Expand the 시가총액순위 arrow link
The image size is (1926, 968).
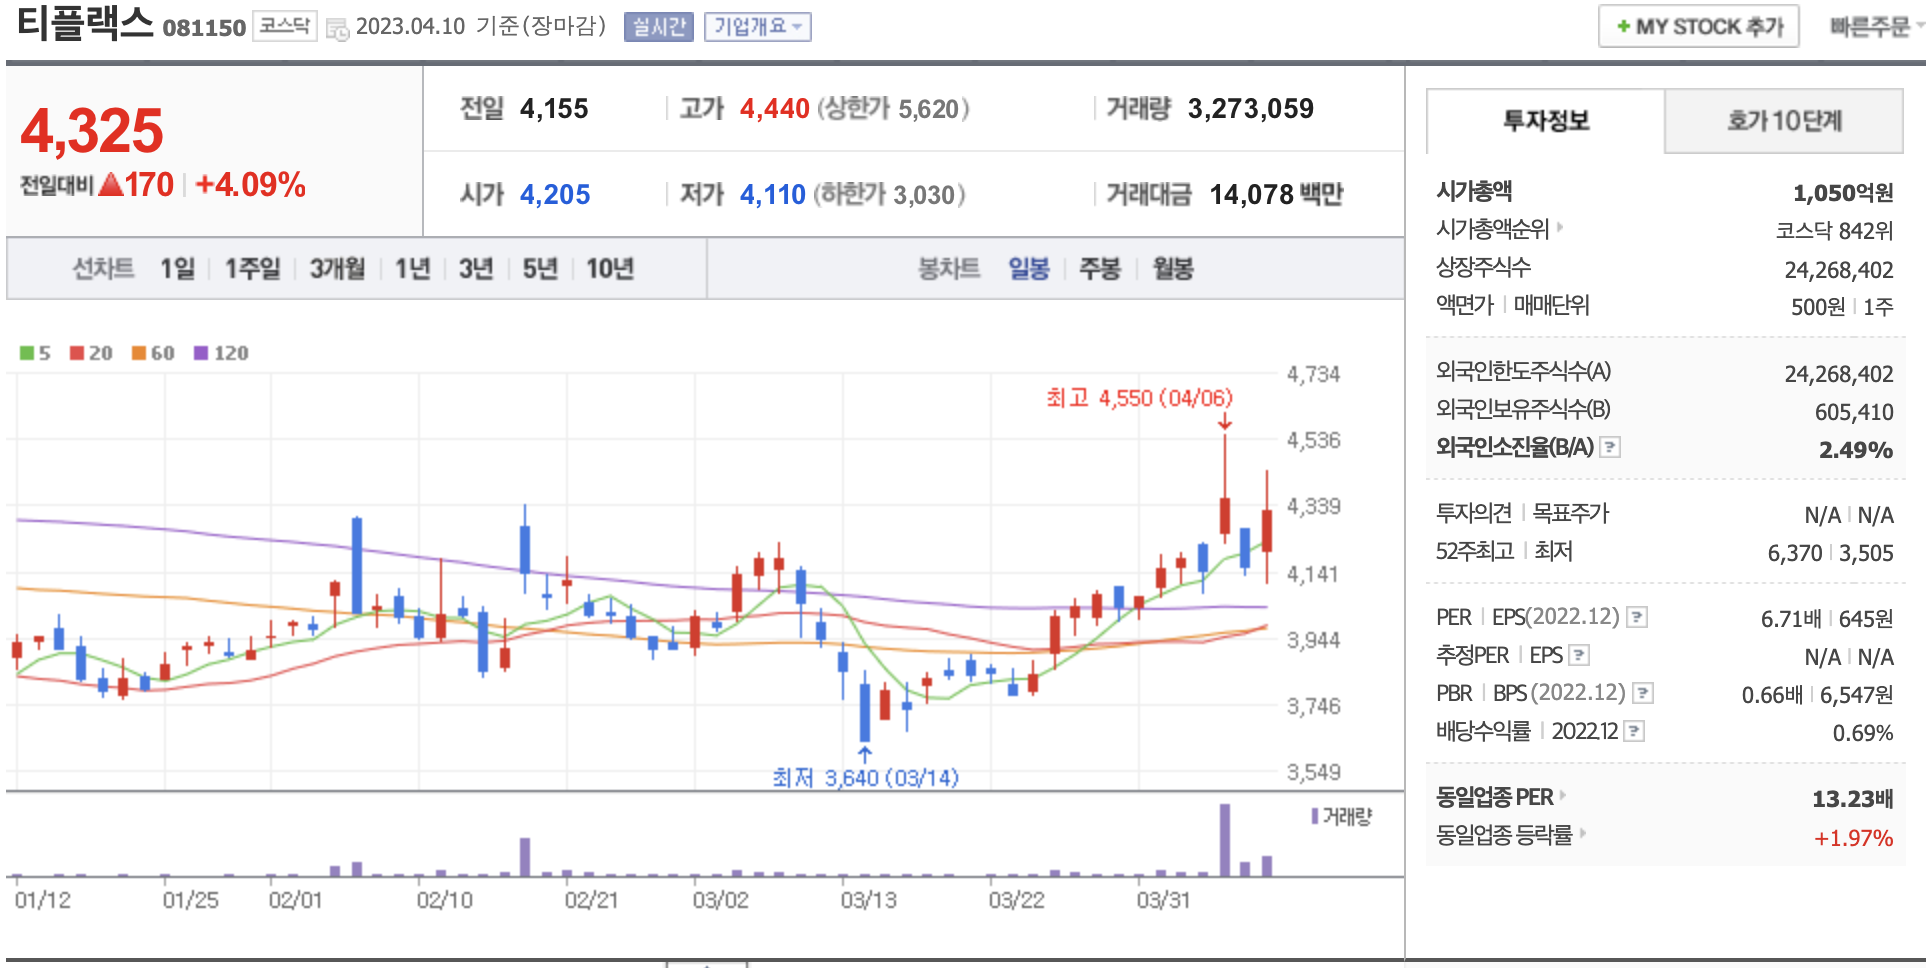(1559, 228)
